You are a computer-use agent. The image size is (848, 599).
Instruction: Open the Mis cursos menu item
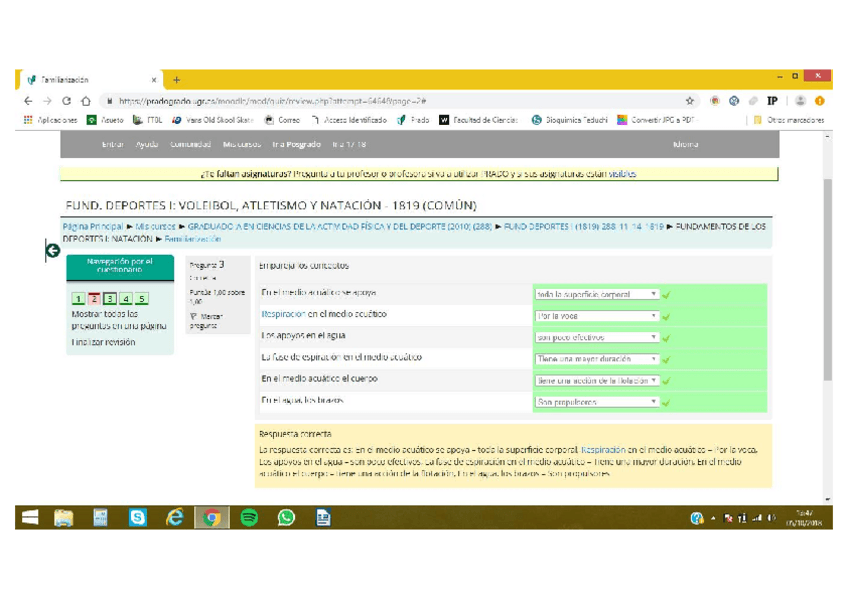(242, 145)
